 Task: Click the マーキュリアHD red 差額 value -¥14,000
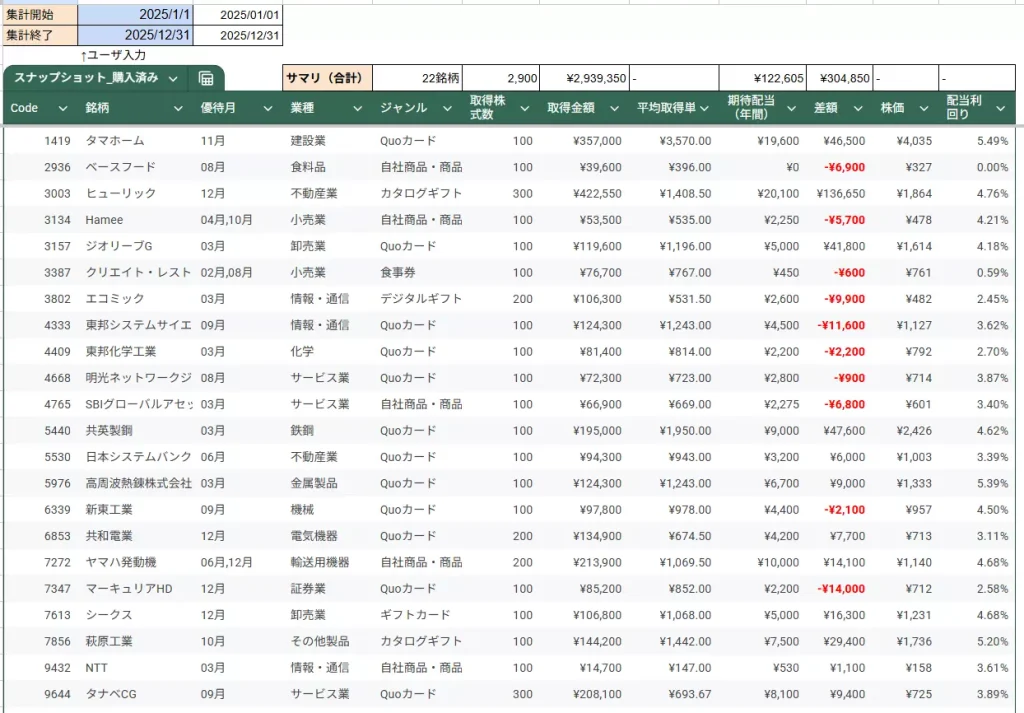(841, 588)
